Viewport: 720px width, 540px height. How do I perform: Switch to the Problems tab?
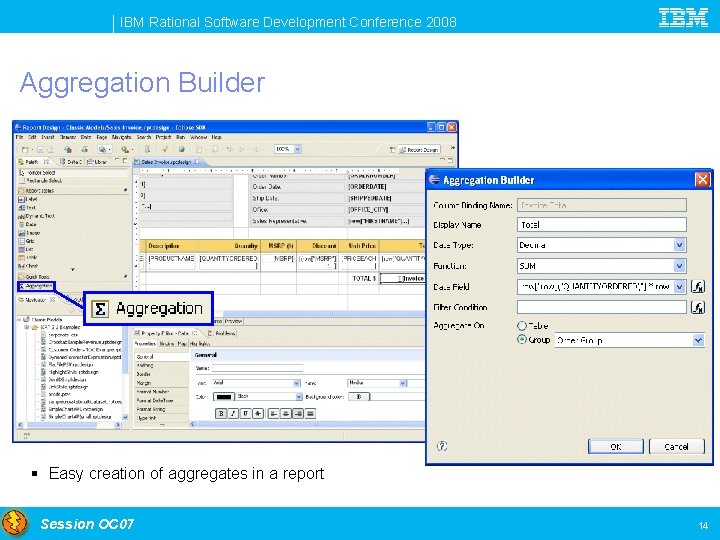click(x=222, y=333)
